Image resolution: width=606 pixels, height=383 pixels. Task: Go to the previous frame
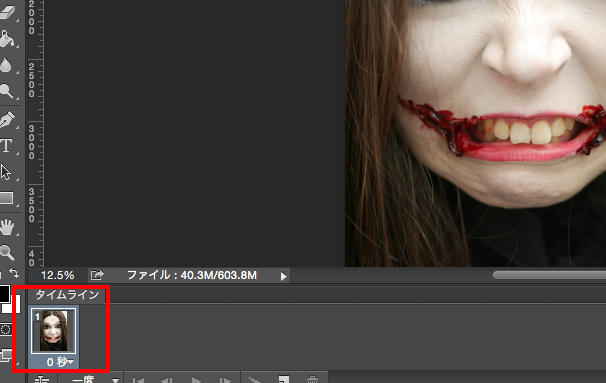coord(167,380)
